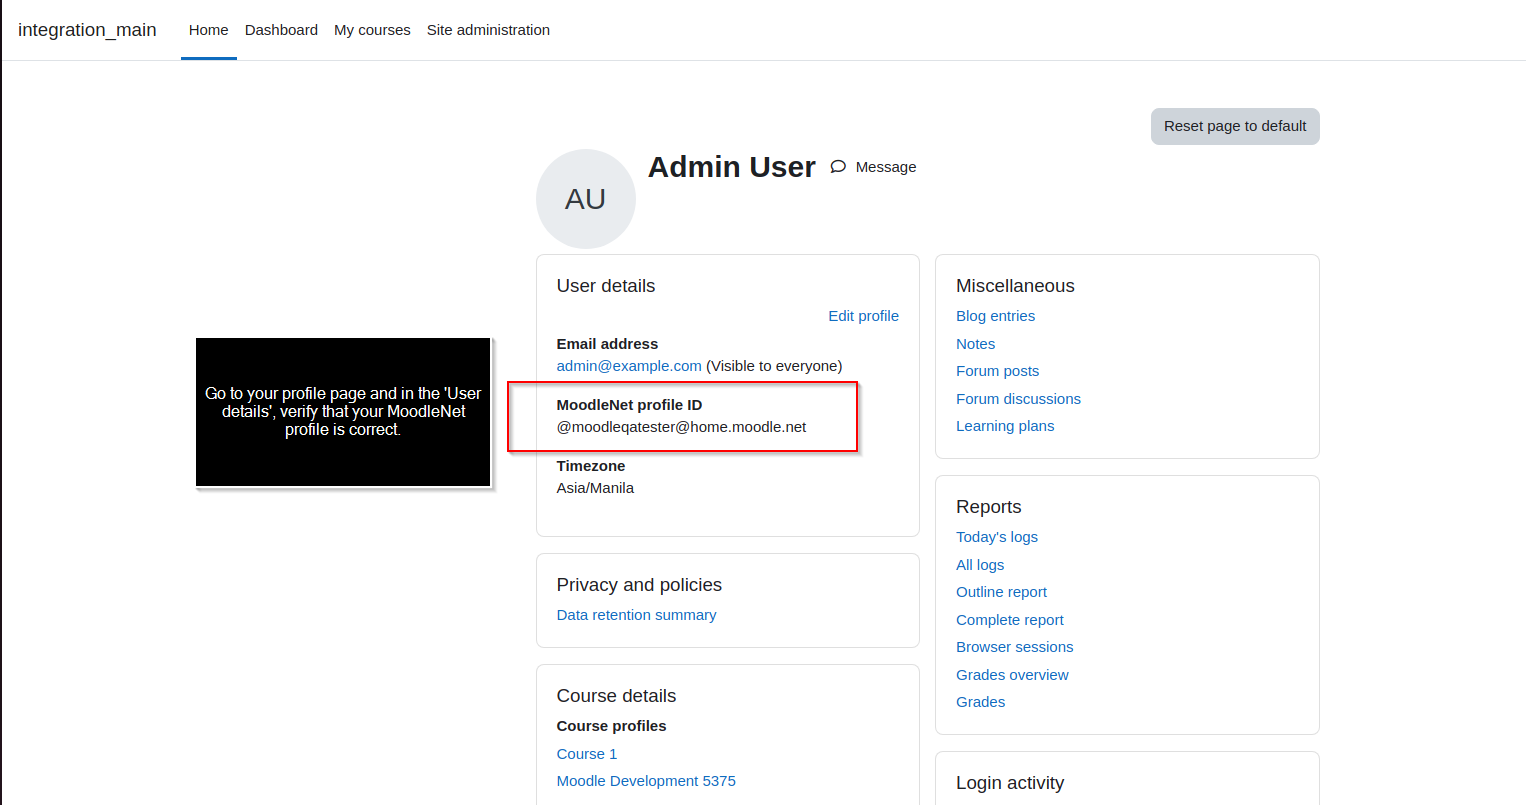1526x805 pixels.
Task: Open Notes under Miscellaneous
Action: pyautogui.click(x=975, y=344)
